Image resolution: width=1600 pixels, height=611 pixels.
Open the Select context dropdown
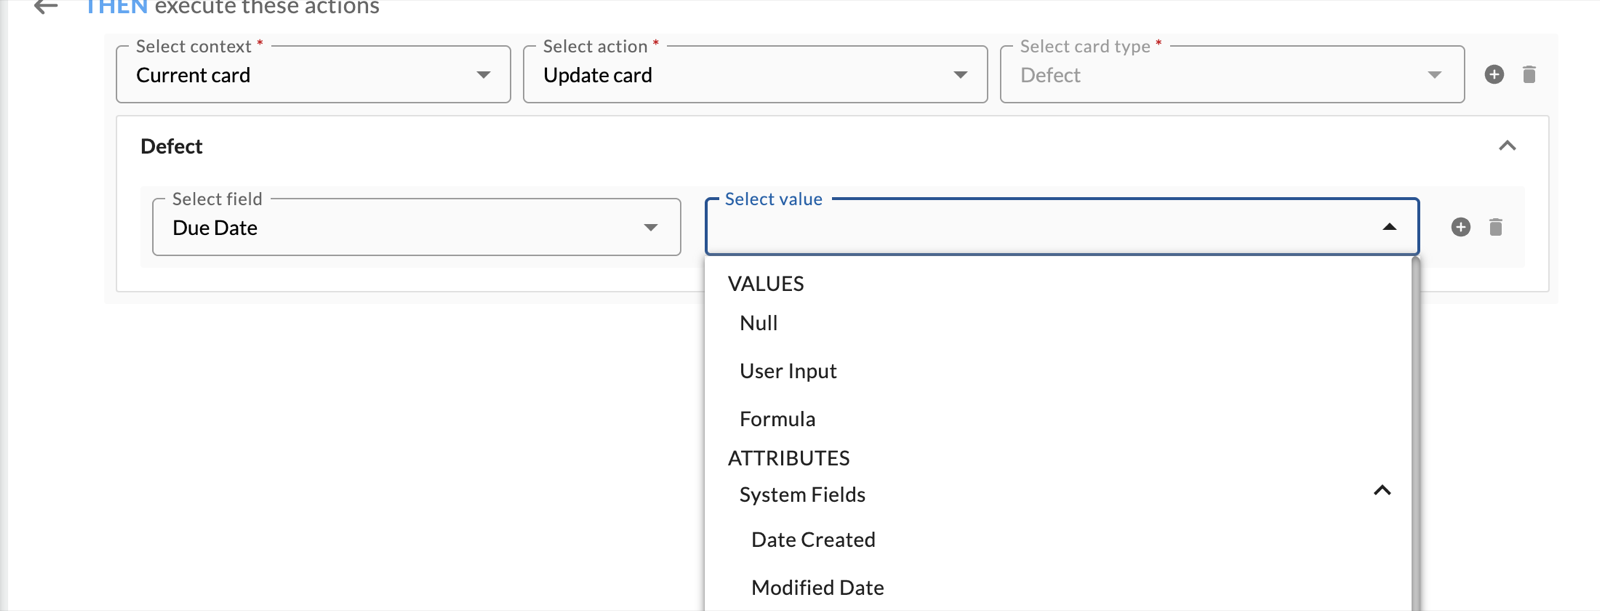313,75
